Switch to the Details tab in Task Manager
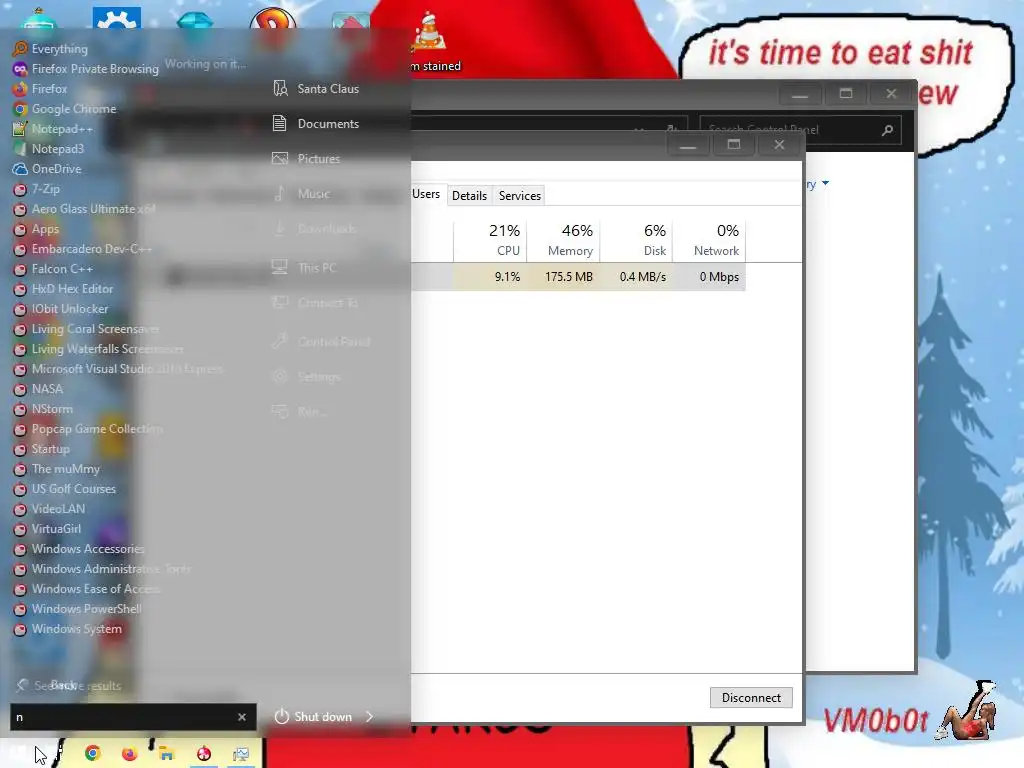 point(470,195)
